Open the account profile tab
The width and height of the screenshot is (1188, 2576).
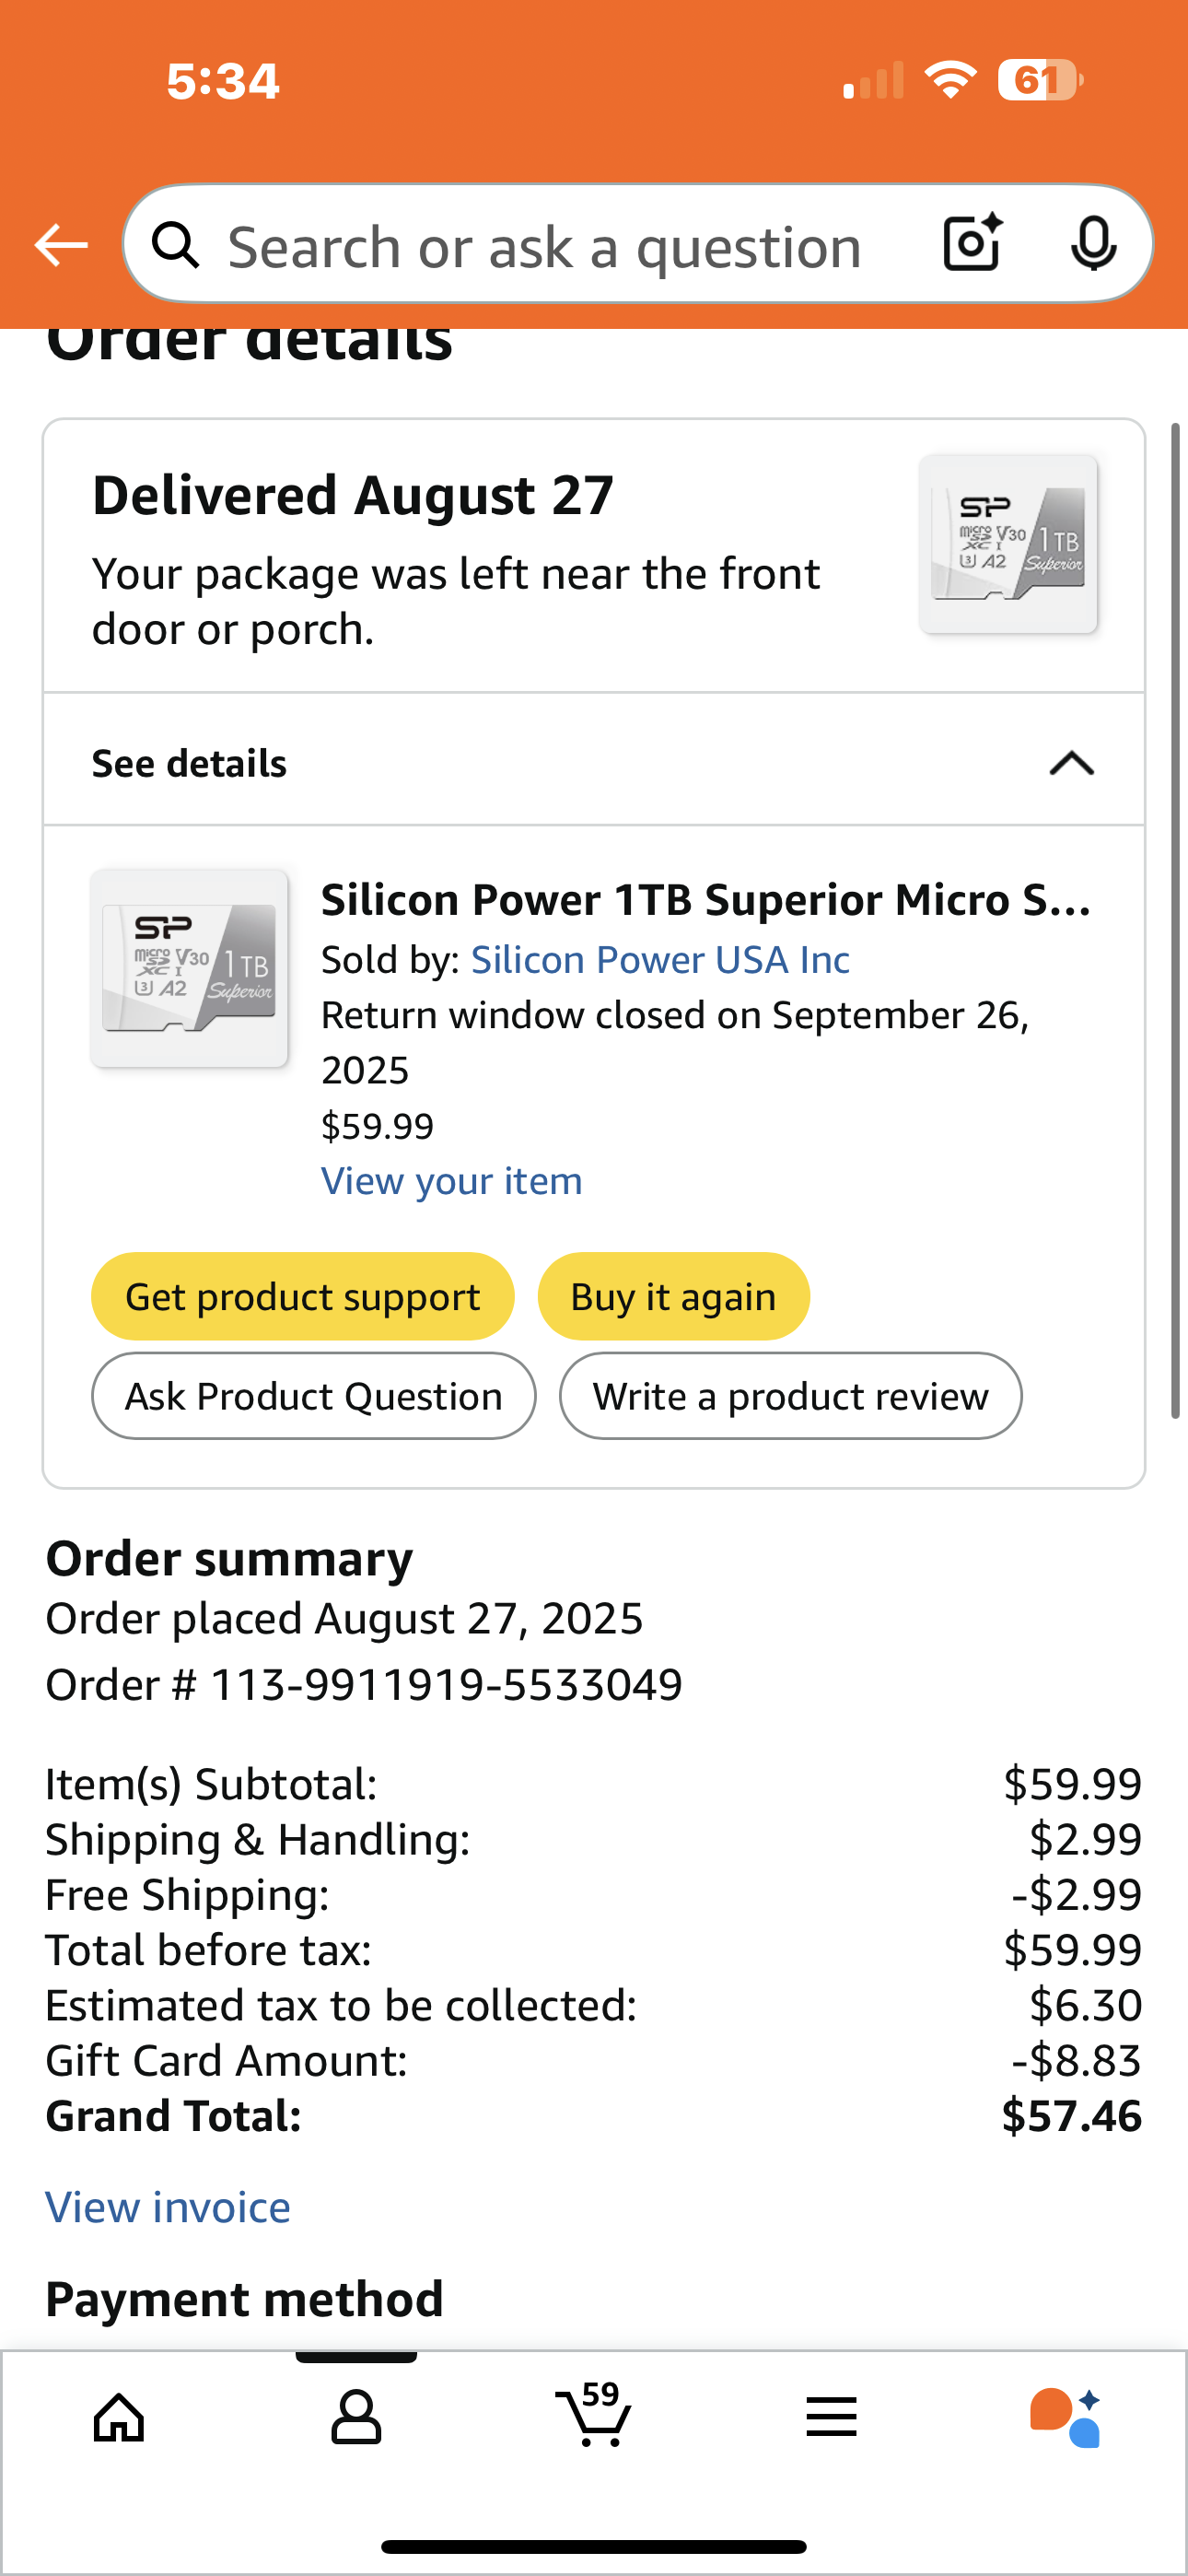click(356, 2418)
